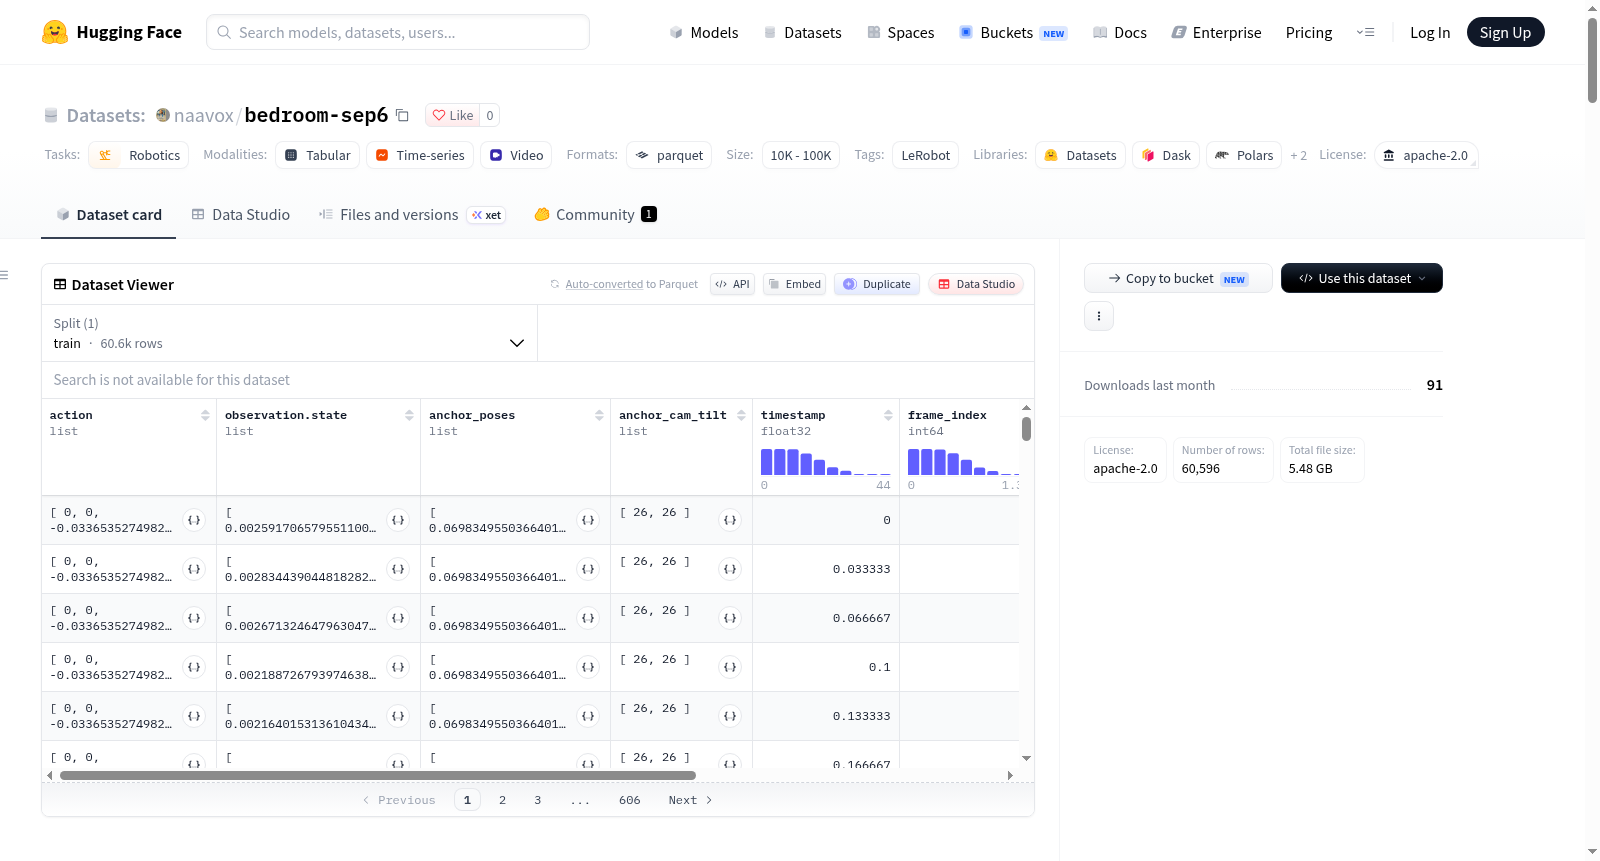The width and height of the screenshot is (1600, 861).
Task: Open the Split train dropdown
Action: click(x=289, y=333)
